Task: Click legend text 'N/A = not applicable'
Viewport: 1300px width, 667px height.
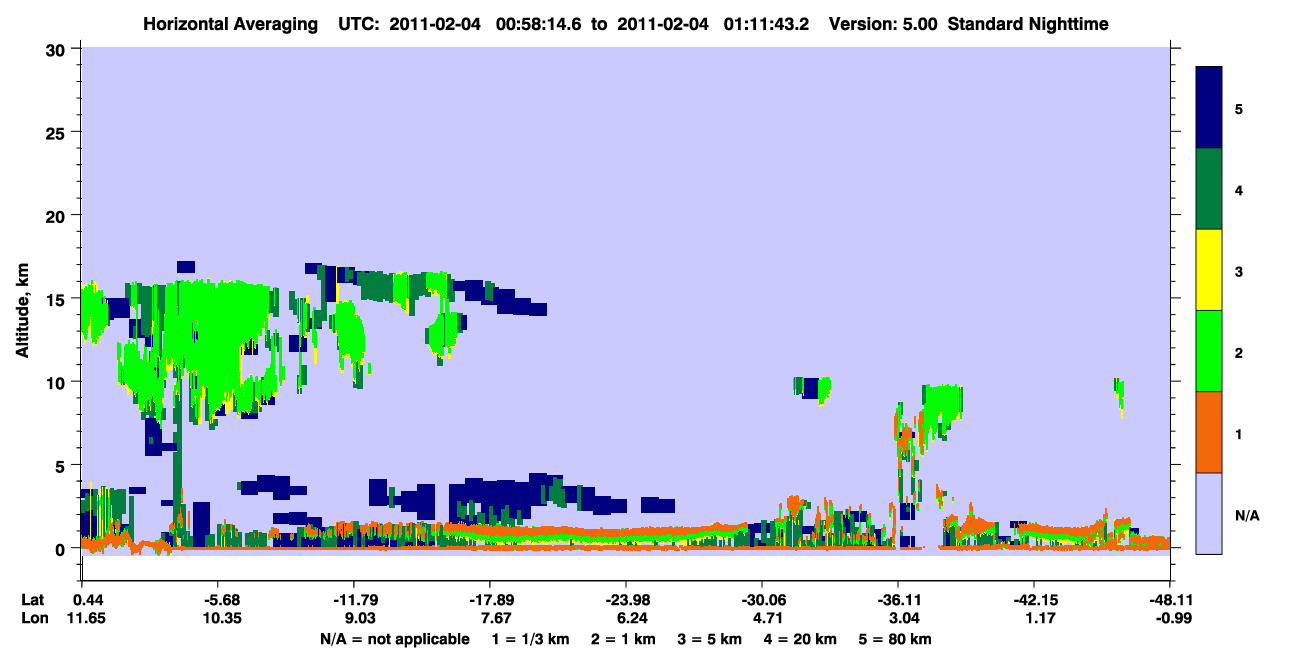Action: pos(394,639)
